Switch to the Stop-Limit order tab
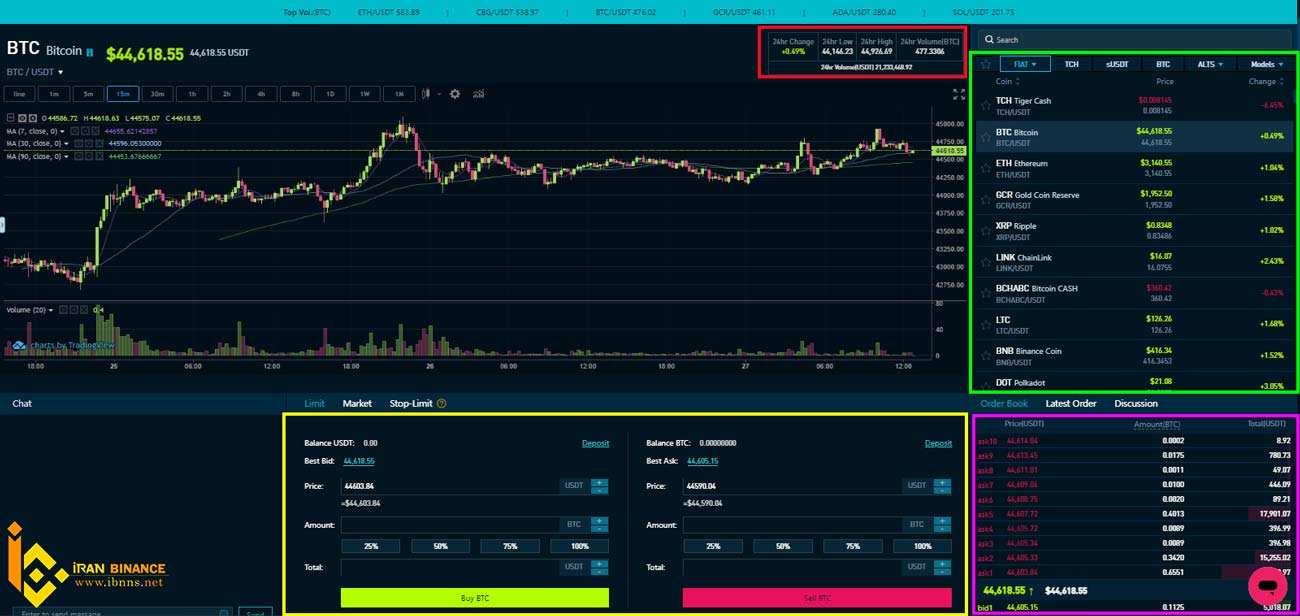This screenshot has height=616, width=1300. [x=411, y=403]
